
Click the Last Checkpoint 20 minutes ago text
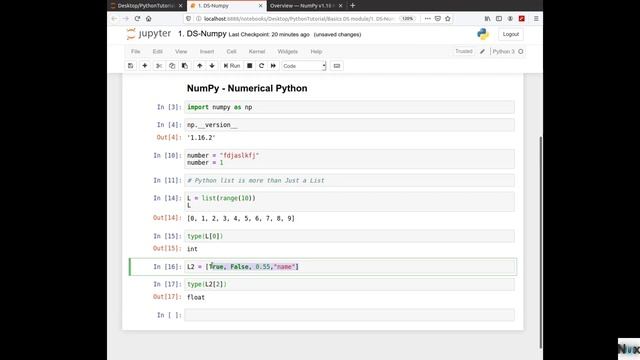[x=269, y=35]
